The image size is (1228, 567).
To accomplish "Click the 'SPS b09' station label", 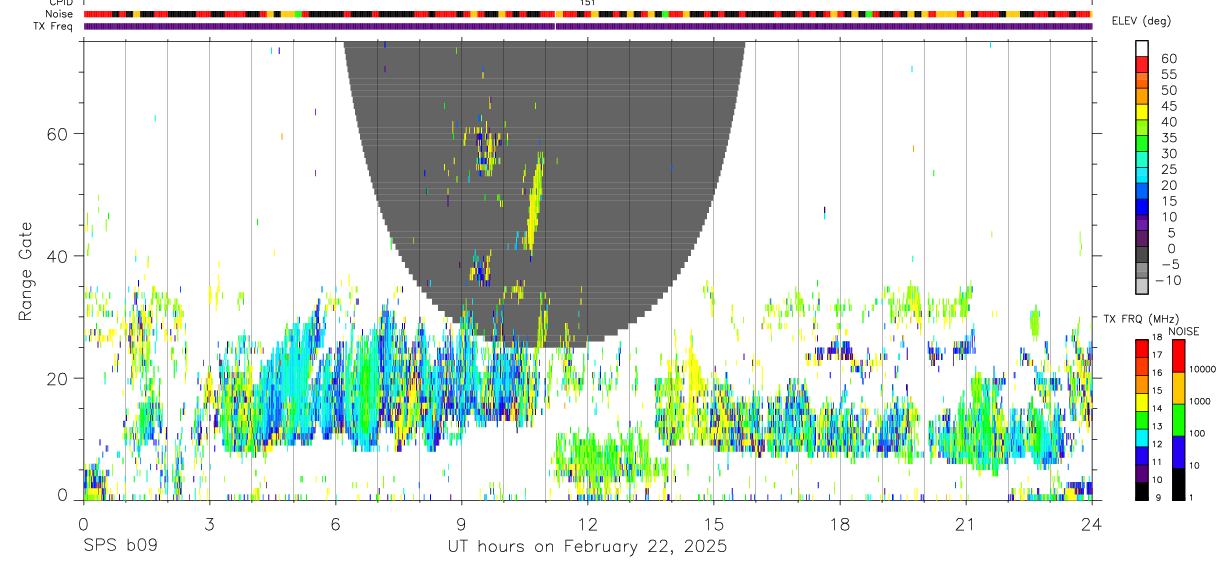I will click(119, 547).
